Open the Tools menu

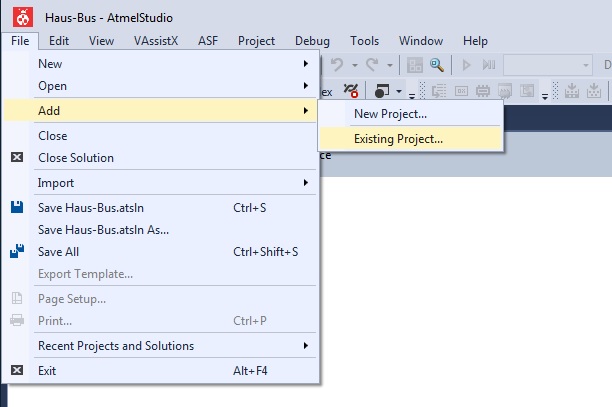pyautogui.click(x=365, y=41)
